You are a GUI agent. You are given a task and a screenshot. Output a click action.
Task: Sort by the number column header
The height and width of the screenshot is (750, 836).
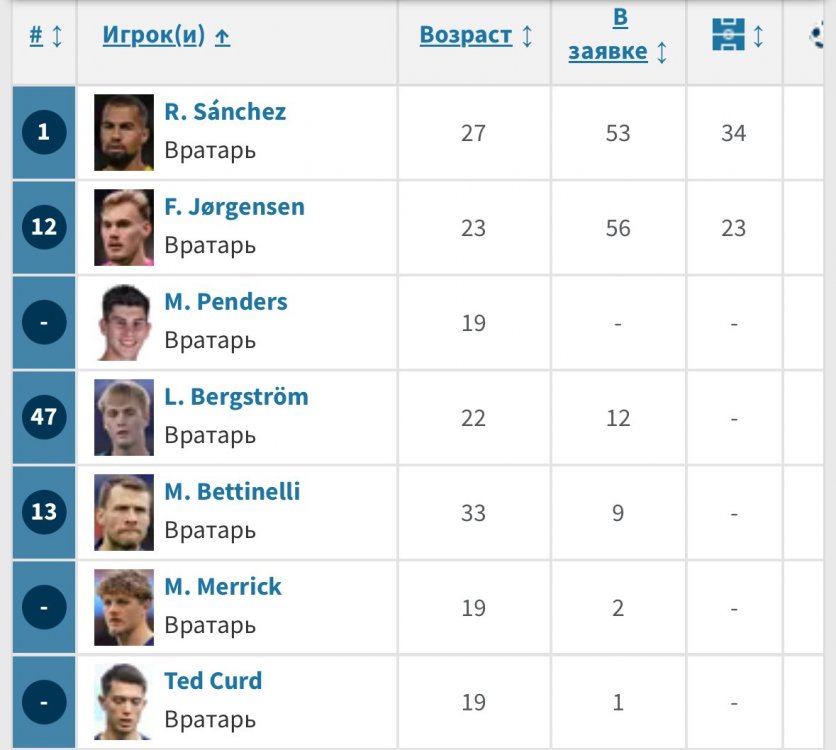point(36,36)
